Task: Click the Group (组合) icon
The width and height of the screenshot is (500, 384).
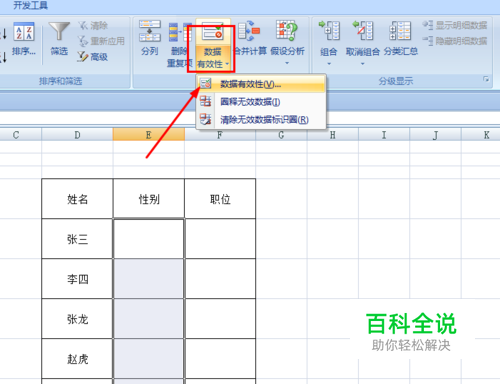Action: [329, 31]
